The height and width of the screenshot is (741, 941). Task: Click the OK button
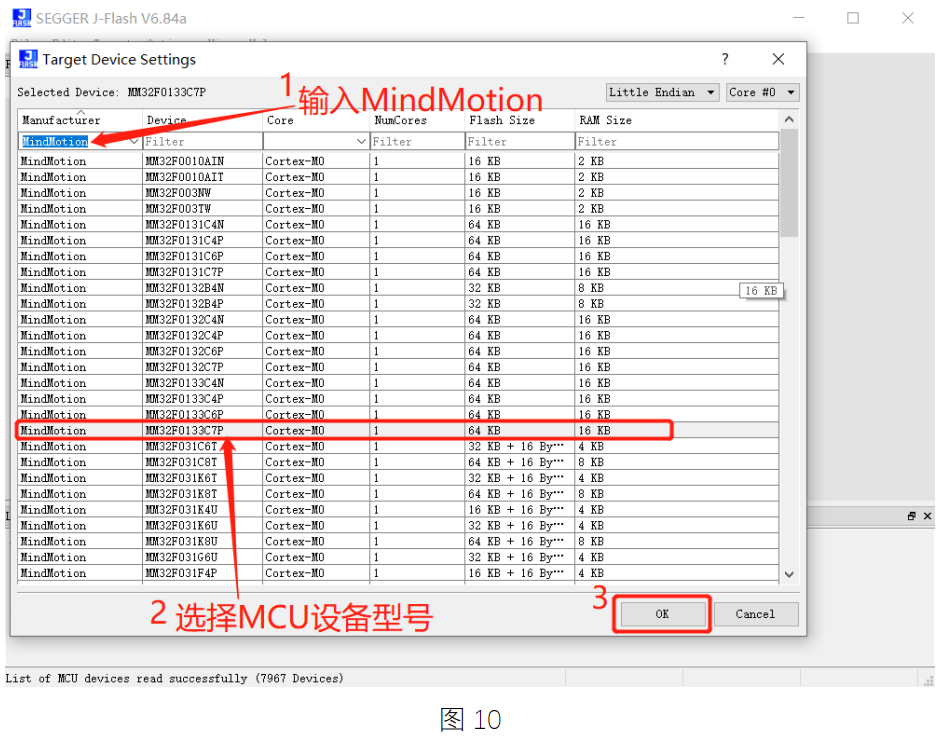(662, 614)
